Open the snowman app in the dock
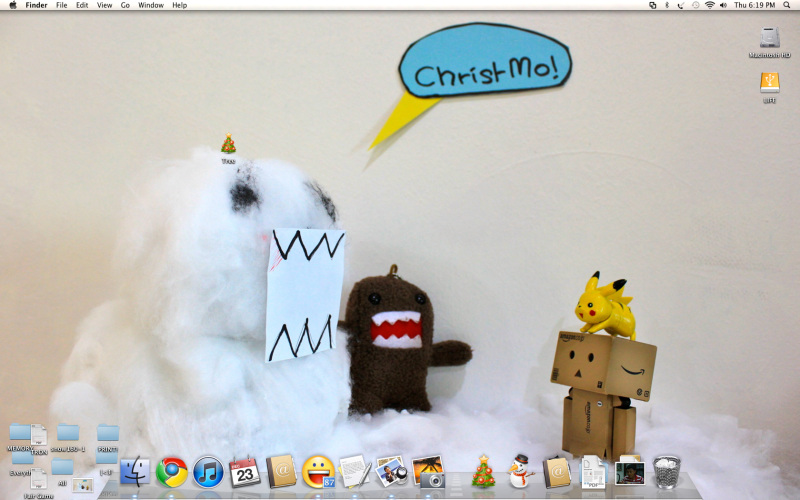 [519, 470]
